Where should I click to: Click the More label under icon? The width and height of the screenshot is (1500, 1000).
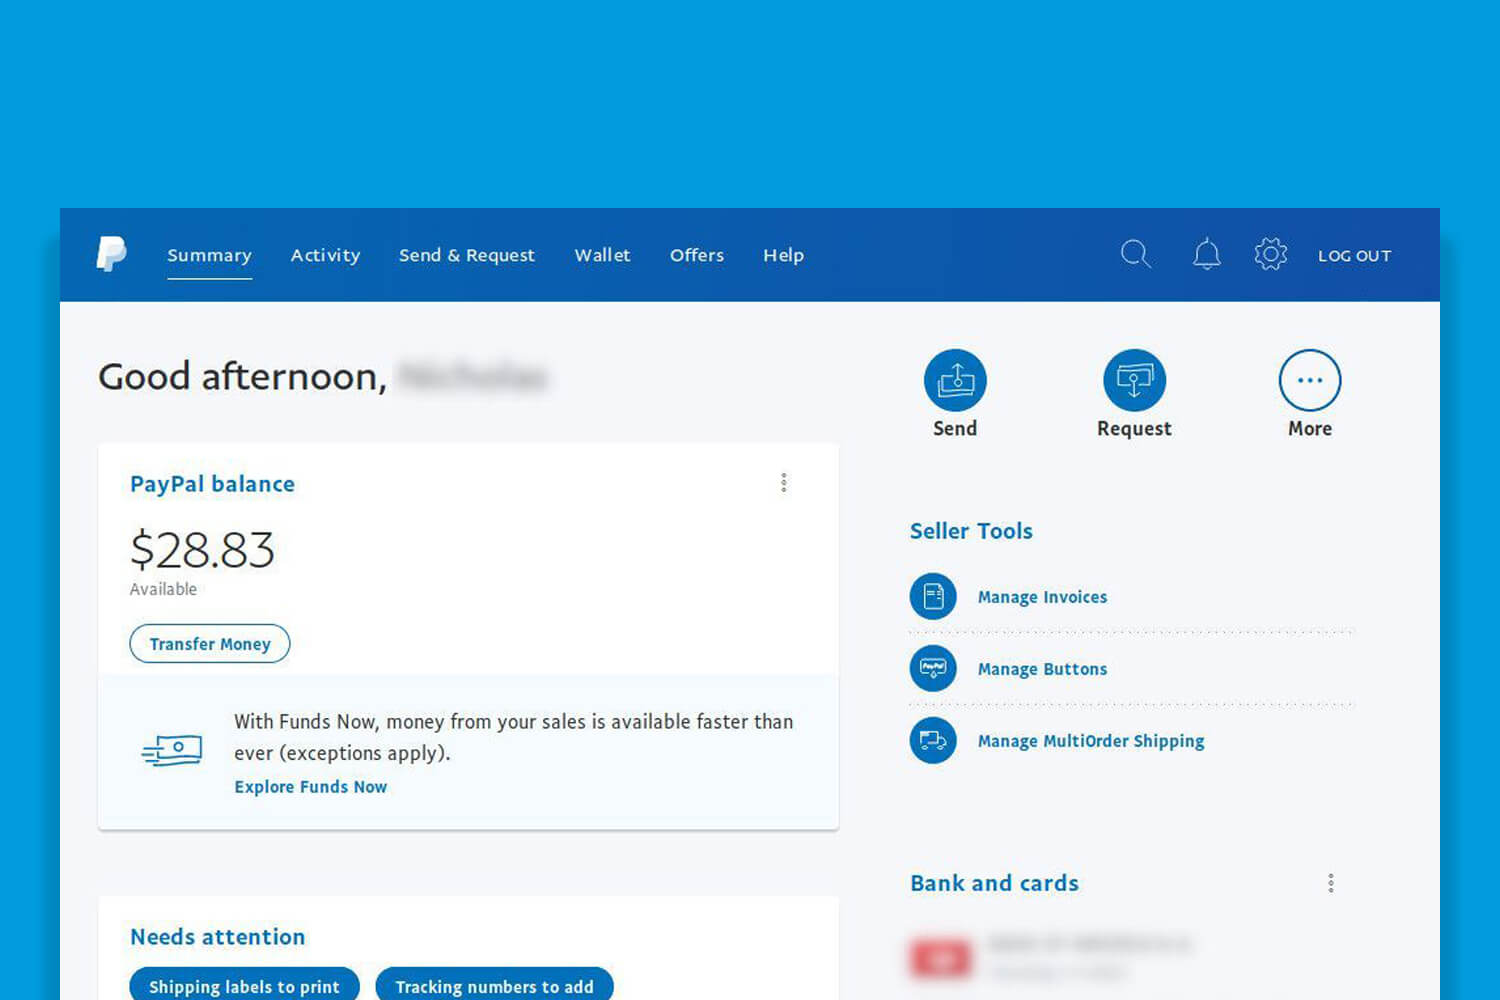1310,428
